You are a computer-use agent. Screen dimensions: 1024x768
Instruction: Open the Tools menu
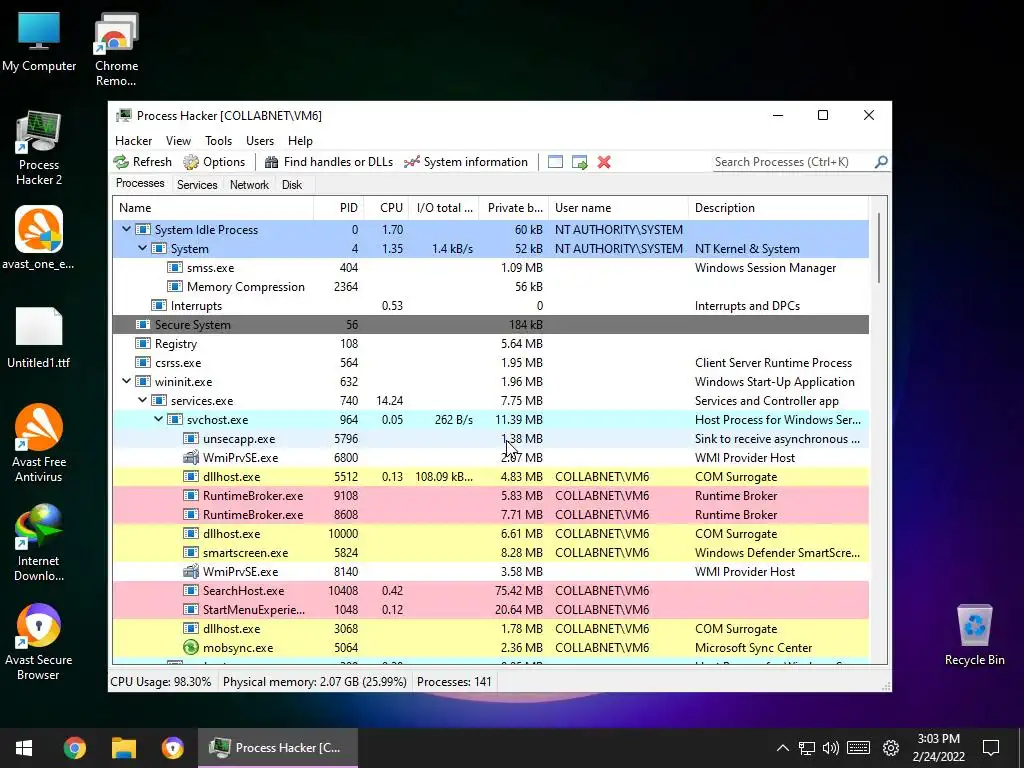(x=218, y=140)
